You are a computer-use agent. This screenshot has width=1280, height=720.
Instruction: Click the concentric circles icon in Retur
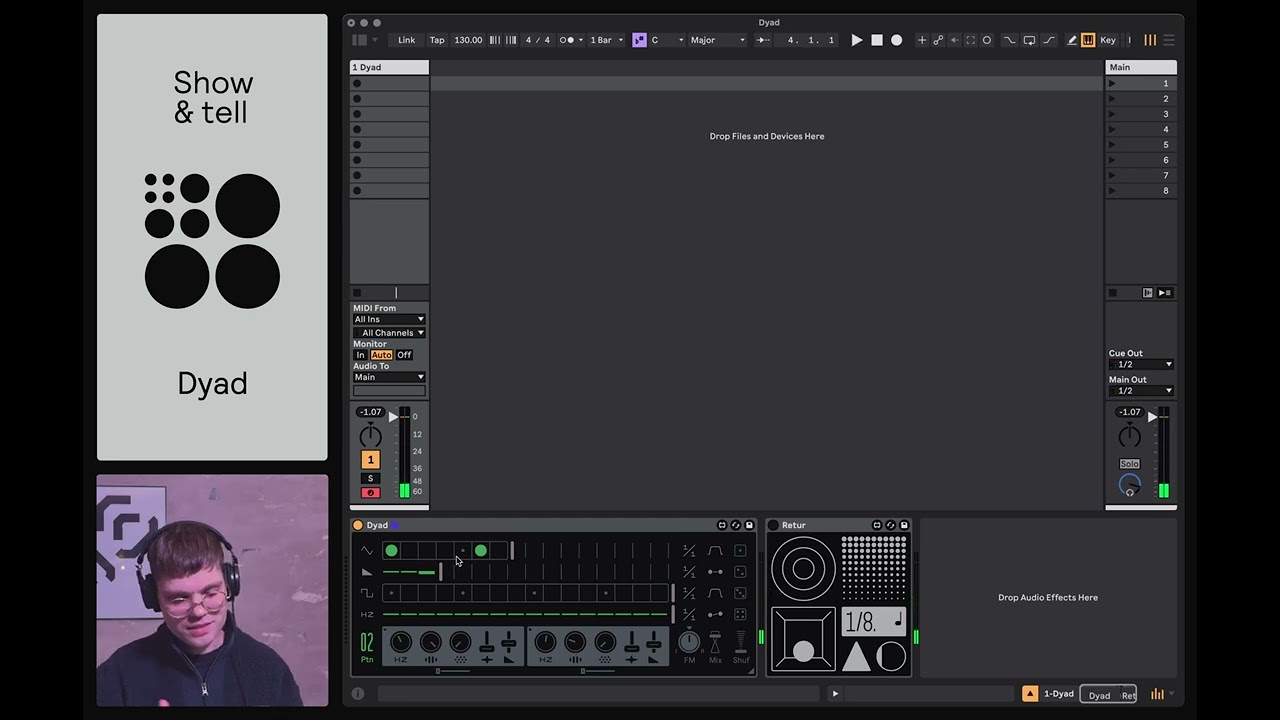click(803, 569)
